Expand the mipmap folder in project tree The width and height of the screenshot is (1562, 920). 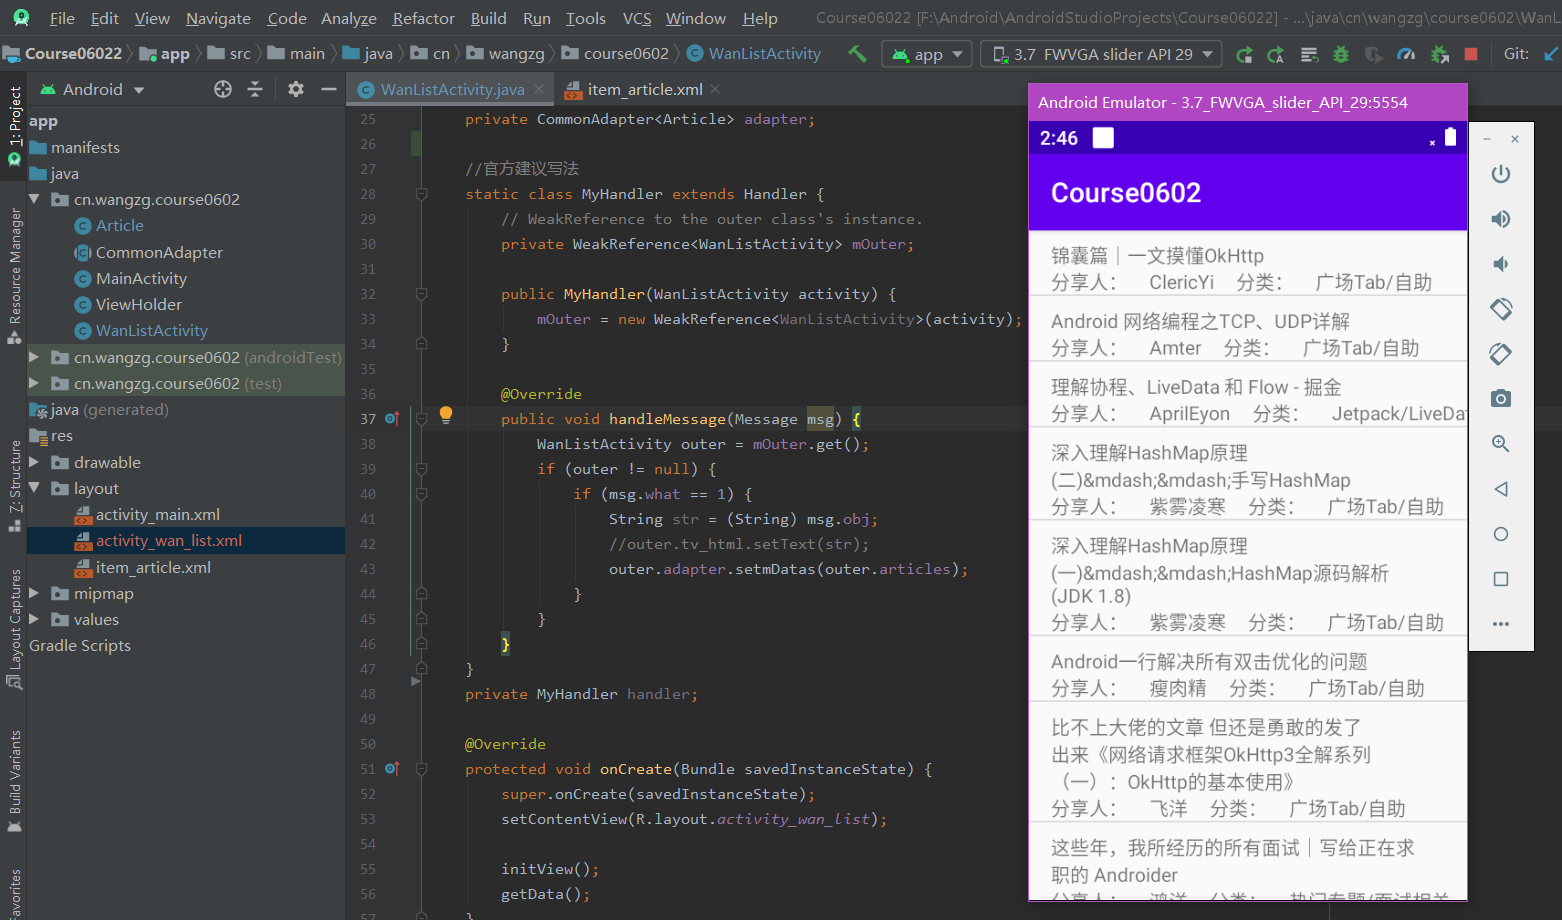click(35, 593)
